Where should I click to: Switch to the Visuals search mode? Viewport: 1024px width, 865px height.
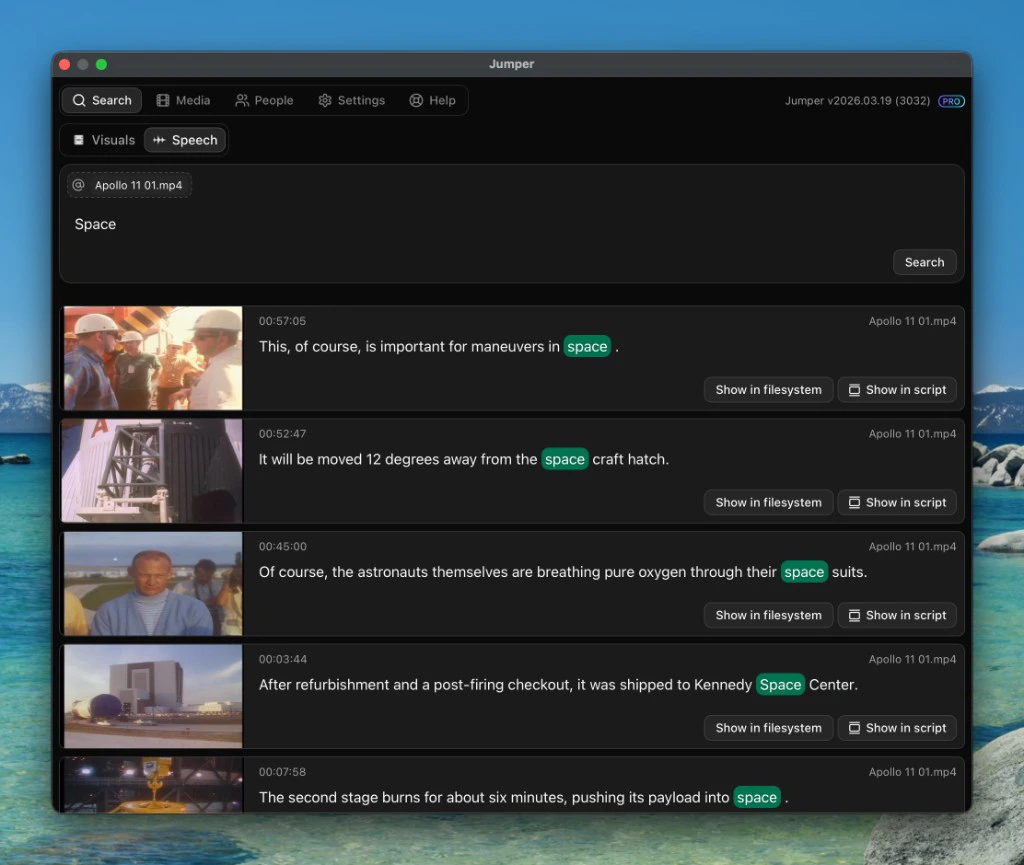click(x=102, y=140)
